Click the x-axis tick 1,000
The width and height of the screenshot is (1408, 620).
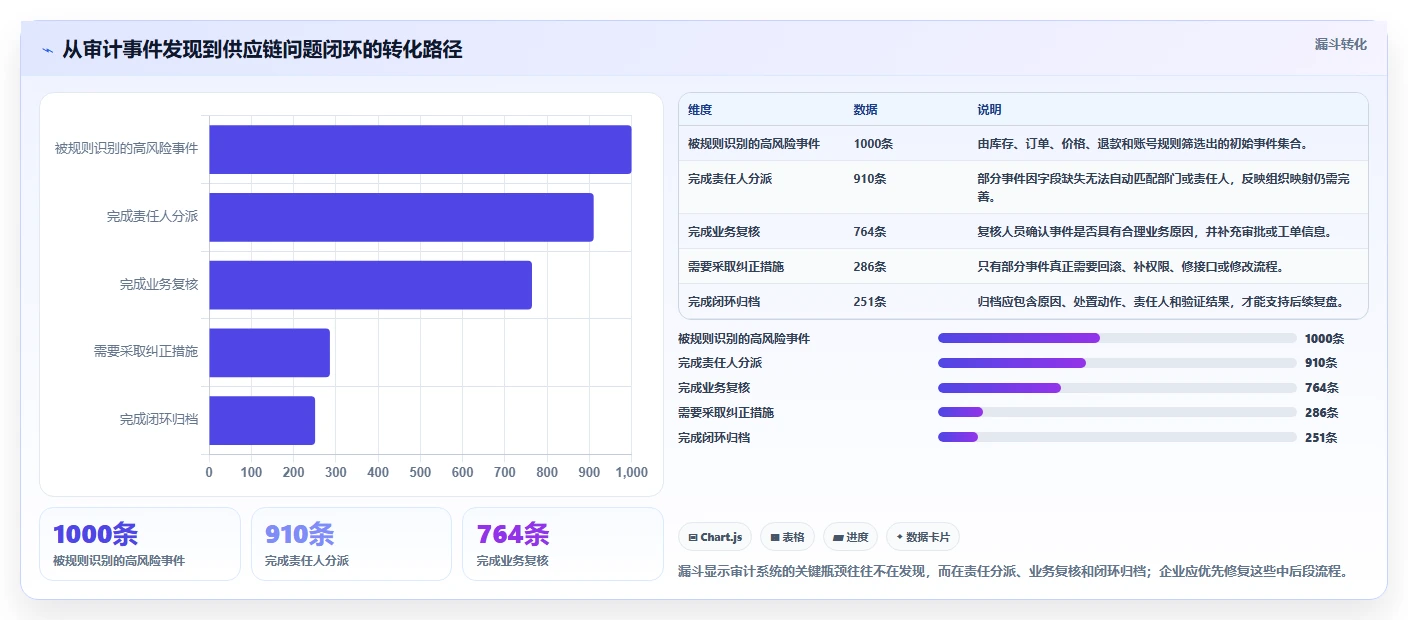tap(631, 472)
